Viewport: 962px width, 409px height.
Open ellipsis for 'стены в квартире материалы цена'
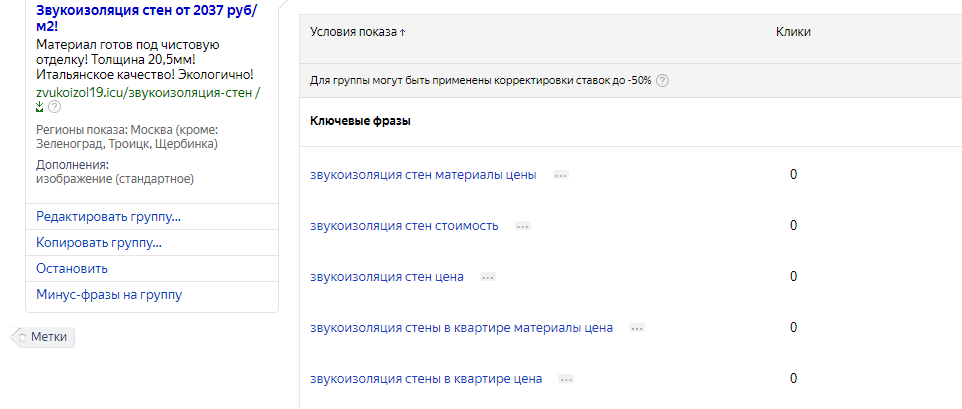(x=637, y=328)
